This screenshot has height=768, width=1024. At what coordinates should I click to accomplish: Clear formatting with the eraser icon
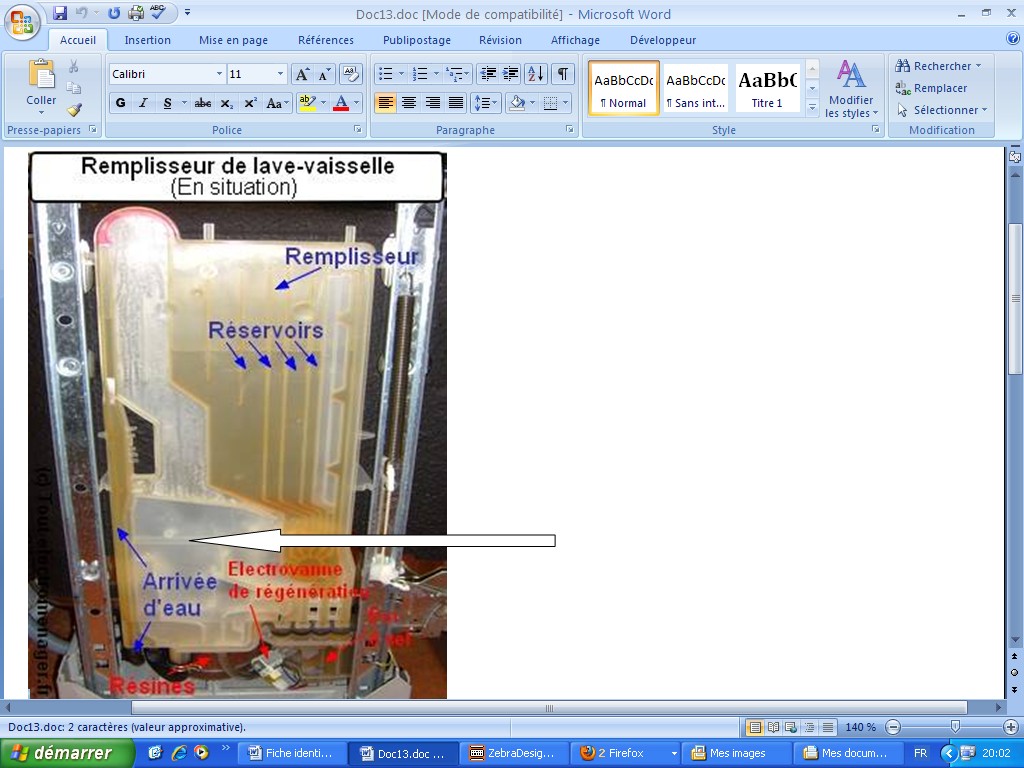pyautogui.click(x=351, y=74)
